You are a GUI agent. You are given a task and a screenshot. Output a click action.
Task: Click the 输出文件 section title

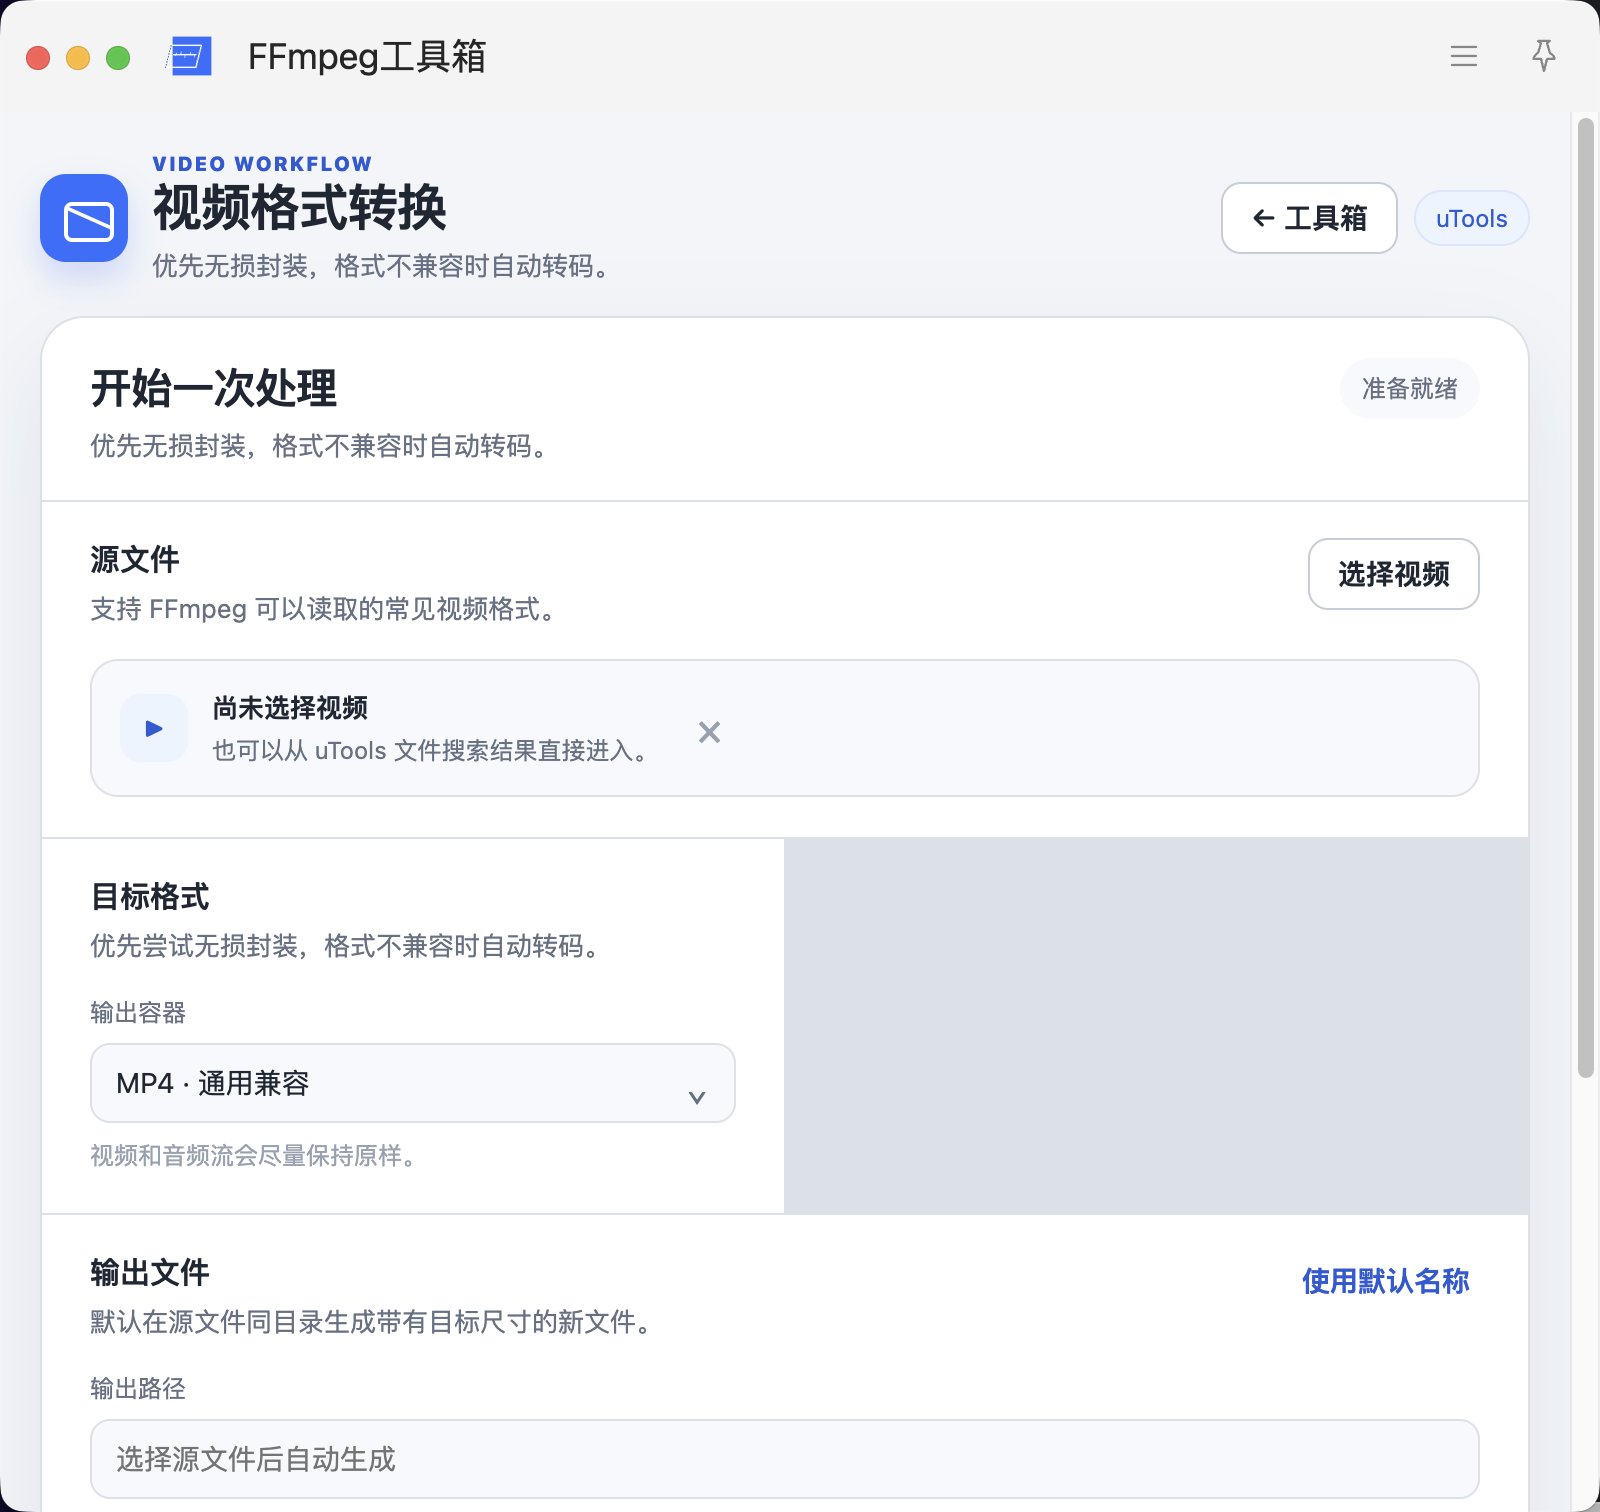[150, 1272]
